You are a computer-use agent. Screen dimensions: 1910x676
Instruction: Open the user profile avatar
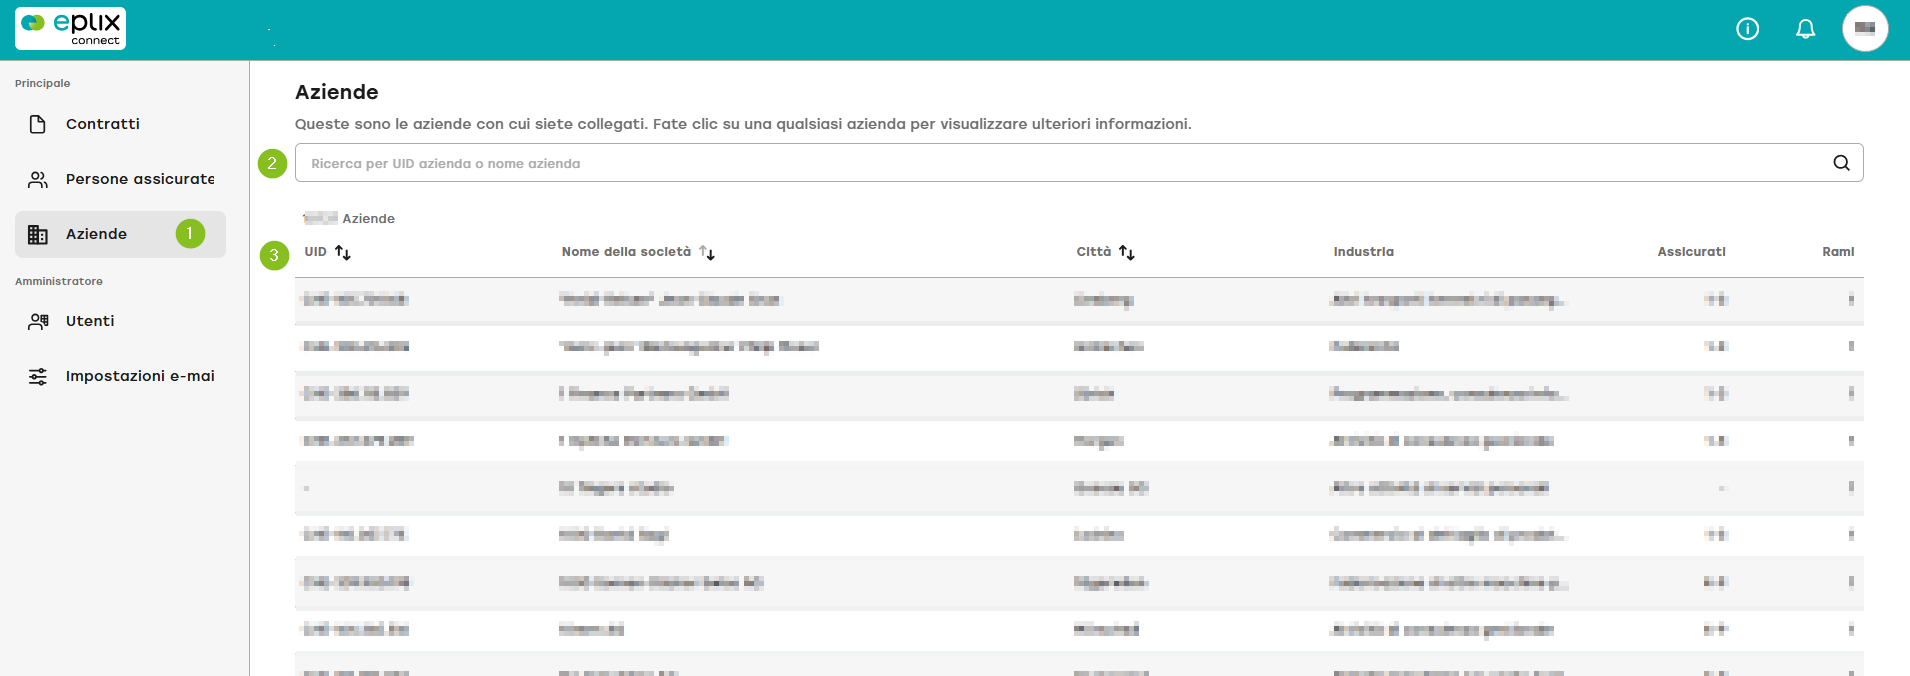(1865, 28)
